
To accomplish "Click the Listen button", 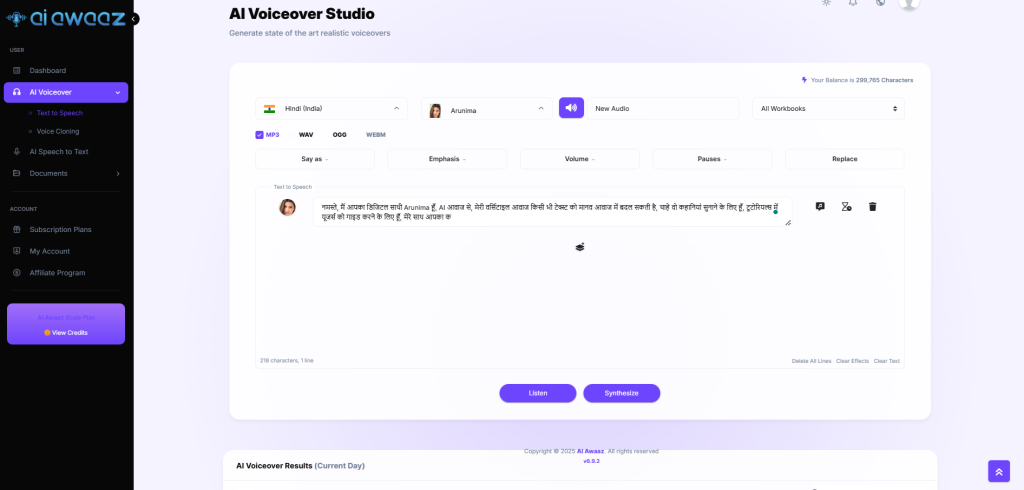I will (x=538, y=393).
